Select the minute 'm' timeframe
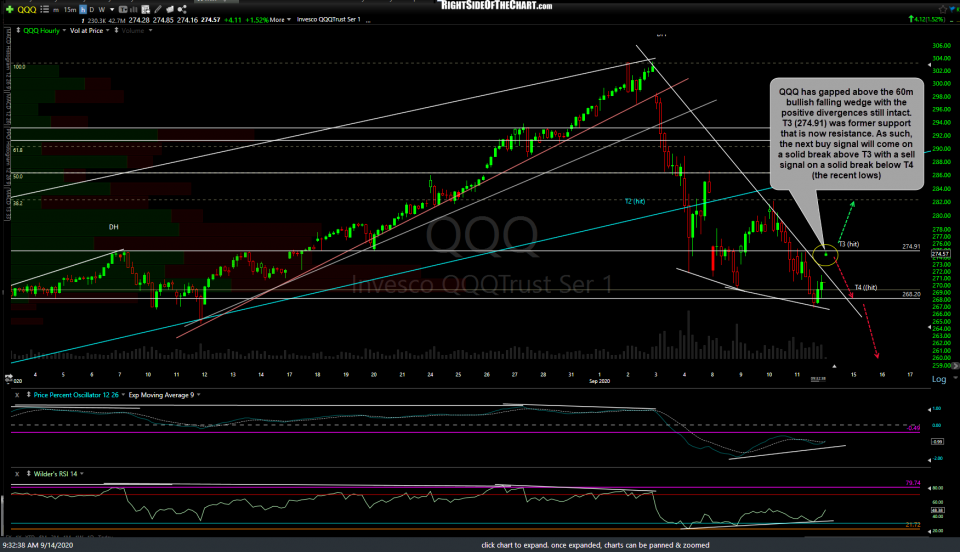 pyautogui.click(x=56, y=10)
